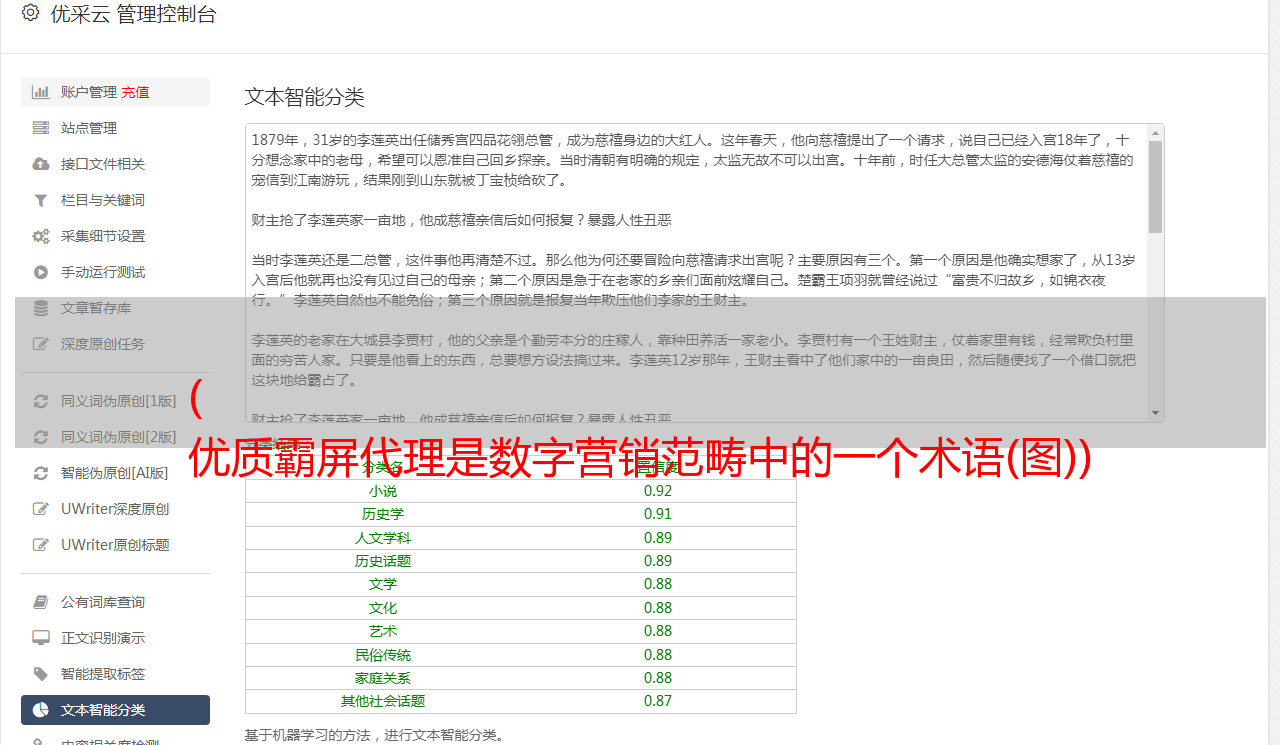
Task: Select the 文学 category cell
Action: coord(383,584)
